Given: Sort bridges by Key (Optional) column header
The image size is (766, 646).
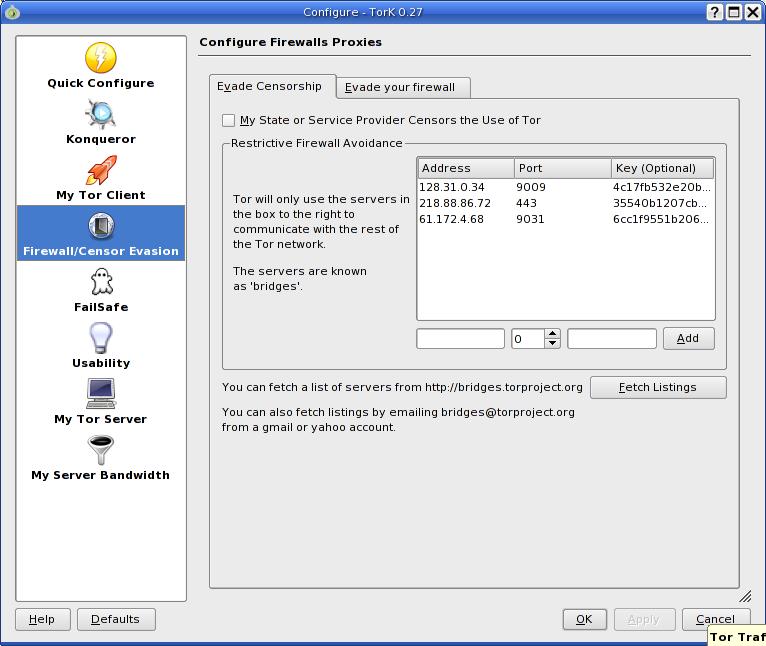Looking at the screenshot, I should [662, 168].
